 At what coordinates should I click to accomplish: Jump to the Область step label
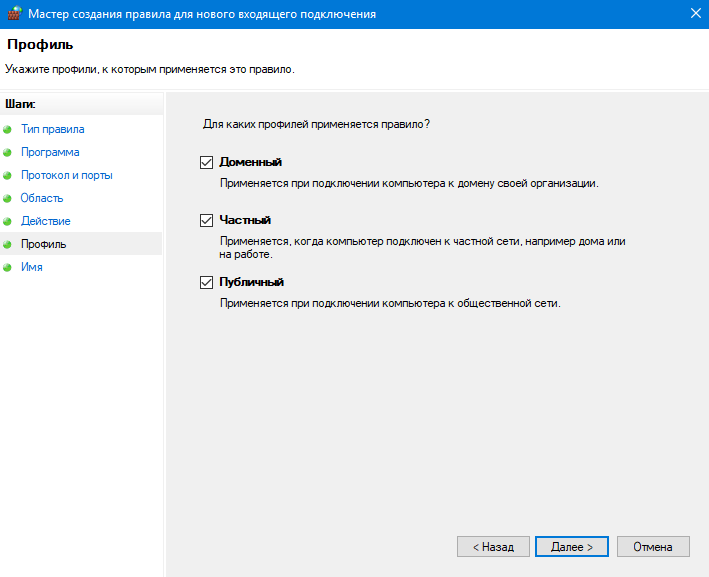pos(42,198)
